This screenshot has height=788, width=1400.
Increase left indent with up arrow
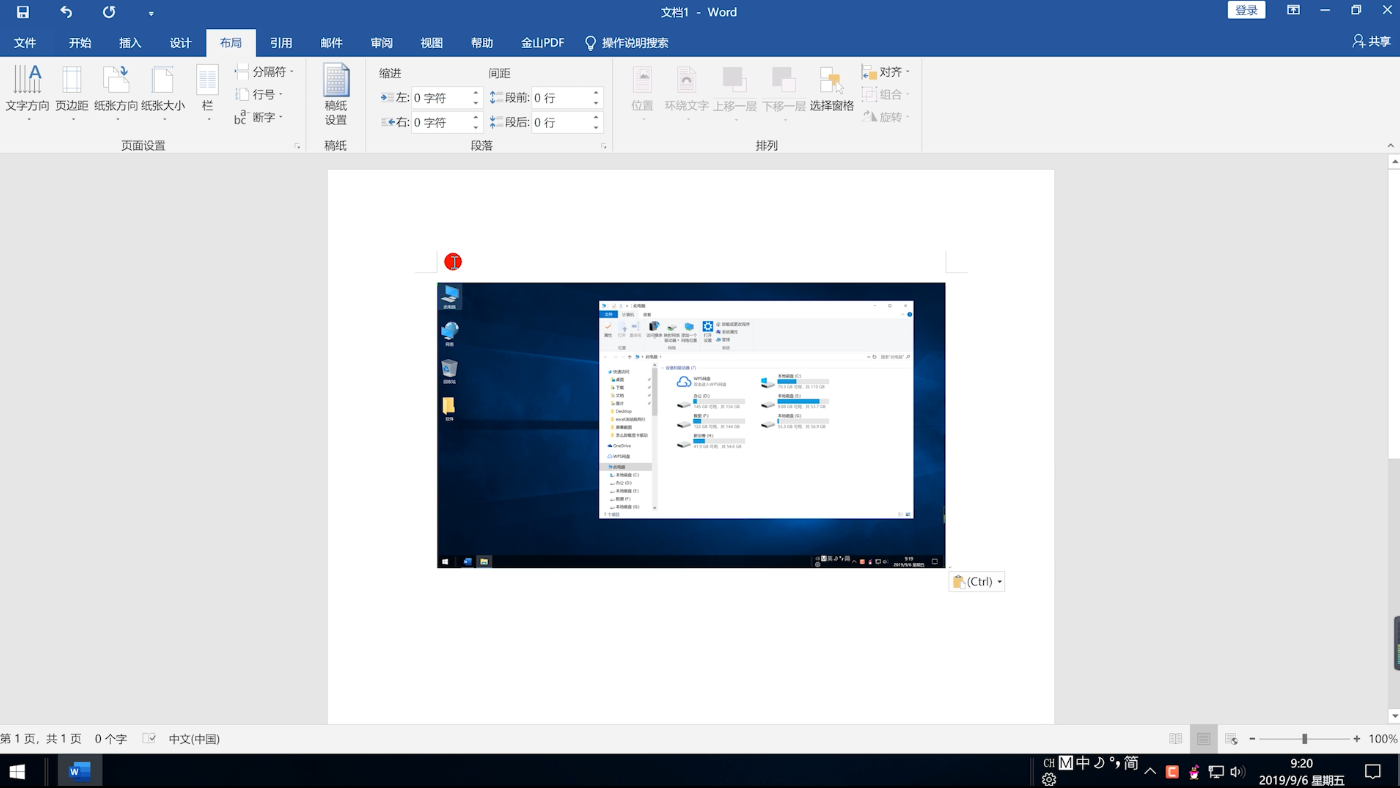pos(477,93)
